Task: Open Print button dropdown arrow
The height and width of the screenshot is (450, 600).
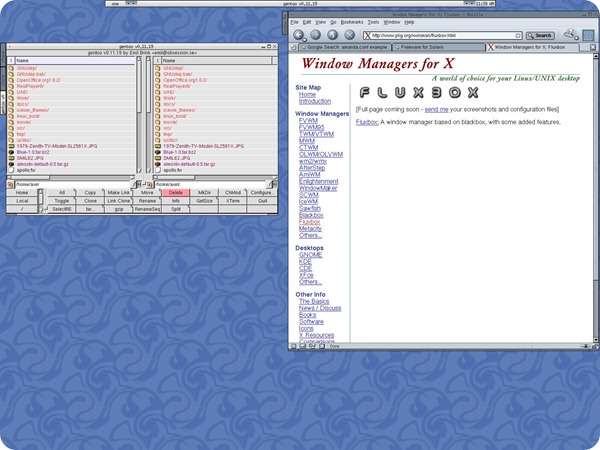Action: point(576,38)
